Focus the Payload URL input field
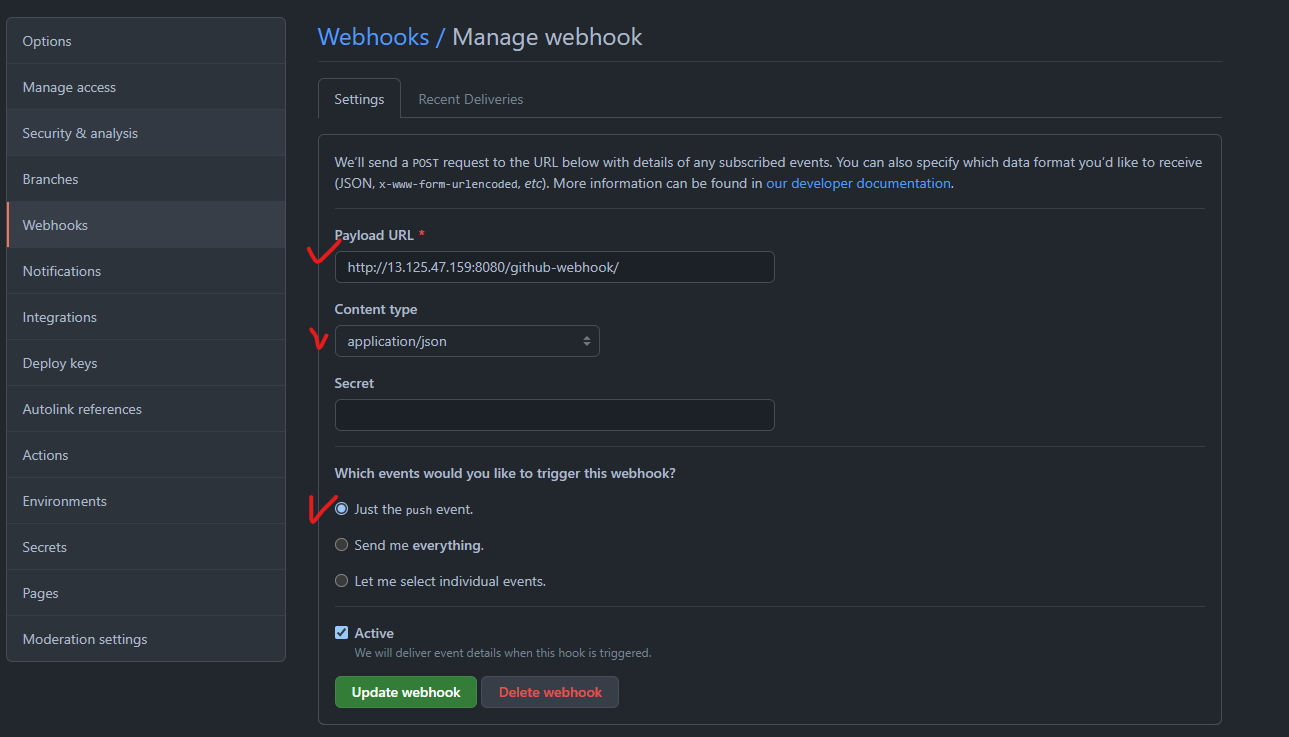The image size is (1289, 737). tap(554, 267)
